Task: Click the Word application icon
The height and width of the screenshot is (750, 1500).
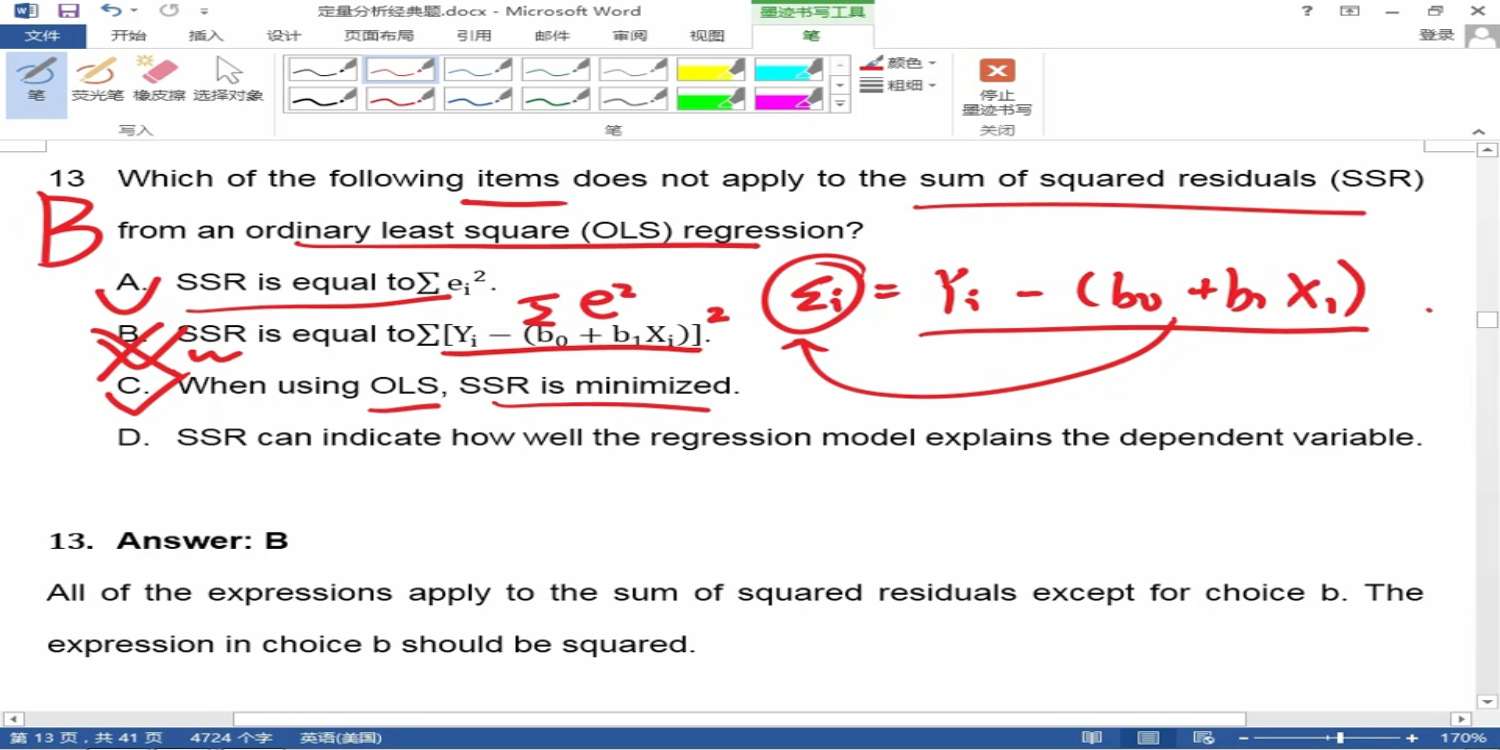Action: tap(25, 11)
